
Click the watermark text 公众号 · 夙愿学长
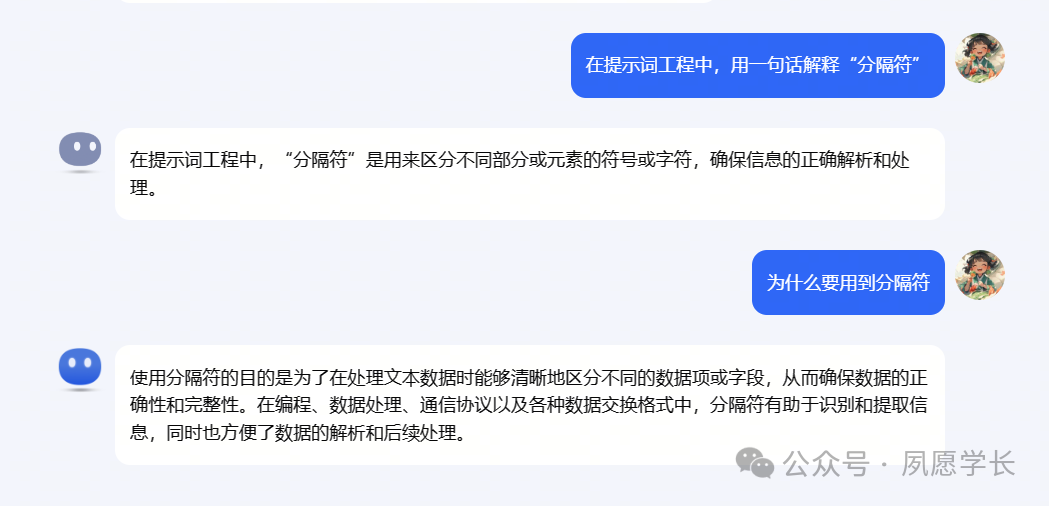(900, 463)
